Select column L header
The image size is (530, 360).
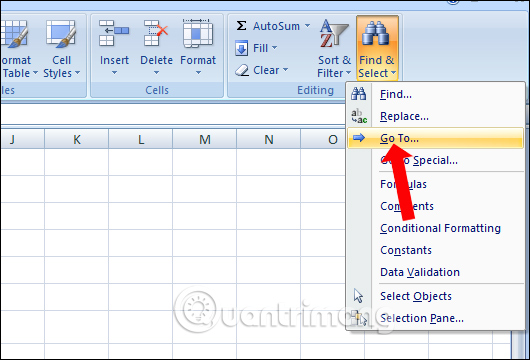click(140, 139)
